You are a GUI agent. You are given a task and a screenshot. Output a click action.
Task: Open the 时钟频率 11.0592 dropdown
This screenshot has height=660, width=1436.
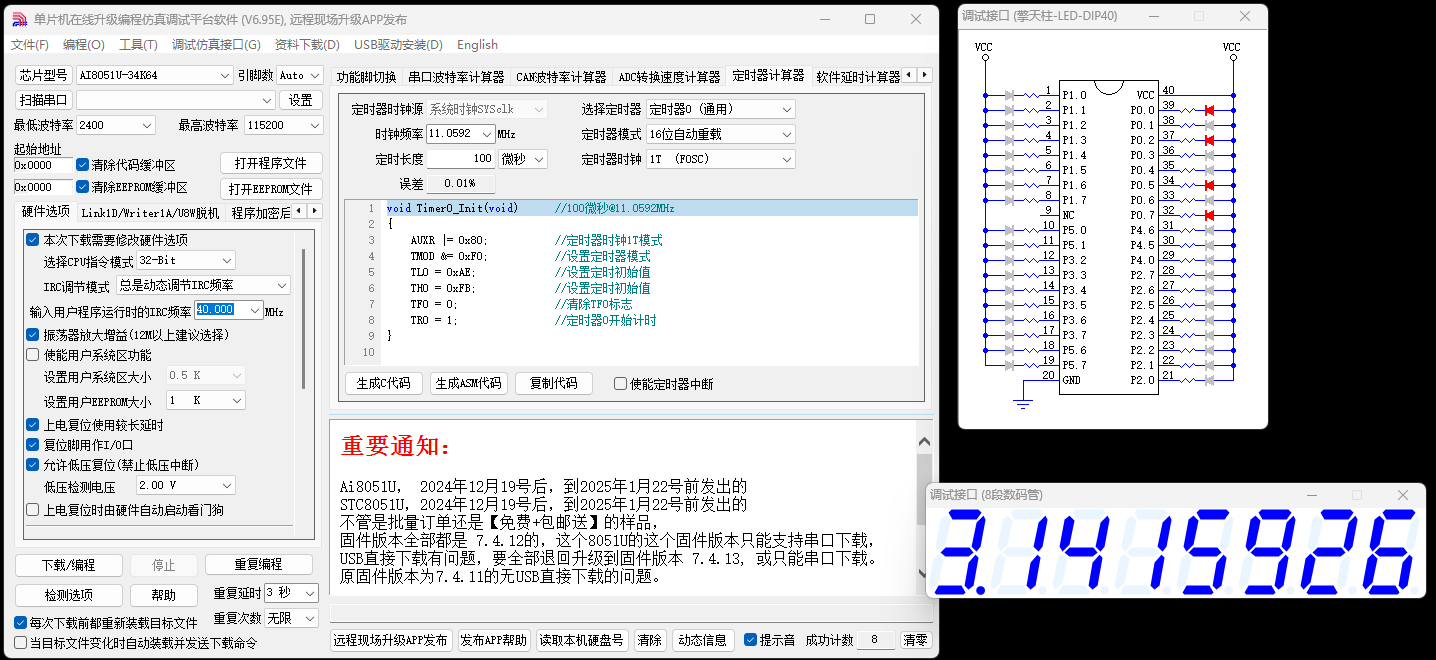coord(460,134)
